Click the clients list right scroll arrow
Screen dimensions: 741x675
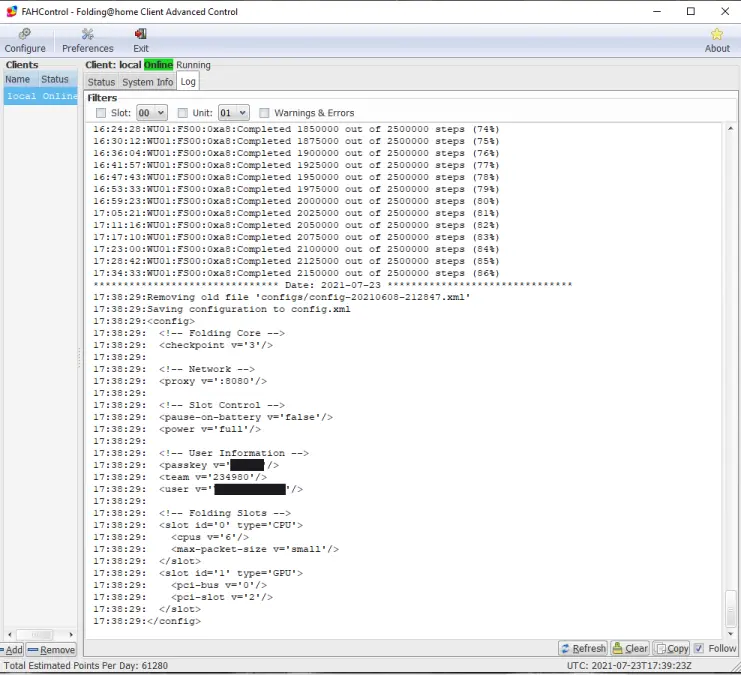click(x=71, y=634)
